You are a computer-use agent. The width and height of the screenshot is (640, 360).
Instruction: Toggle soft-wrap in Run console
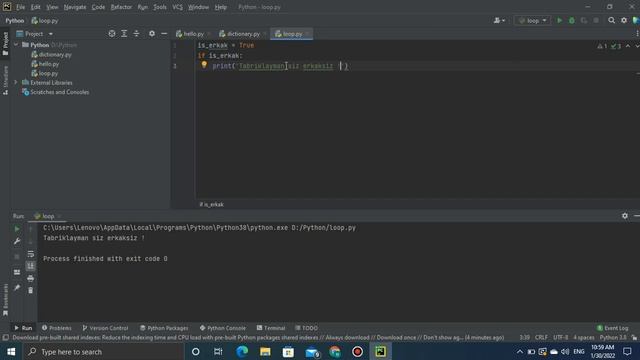pyautogui.click(x=31, y=254)
